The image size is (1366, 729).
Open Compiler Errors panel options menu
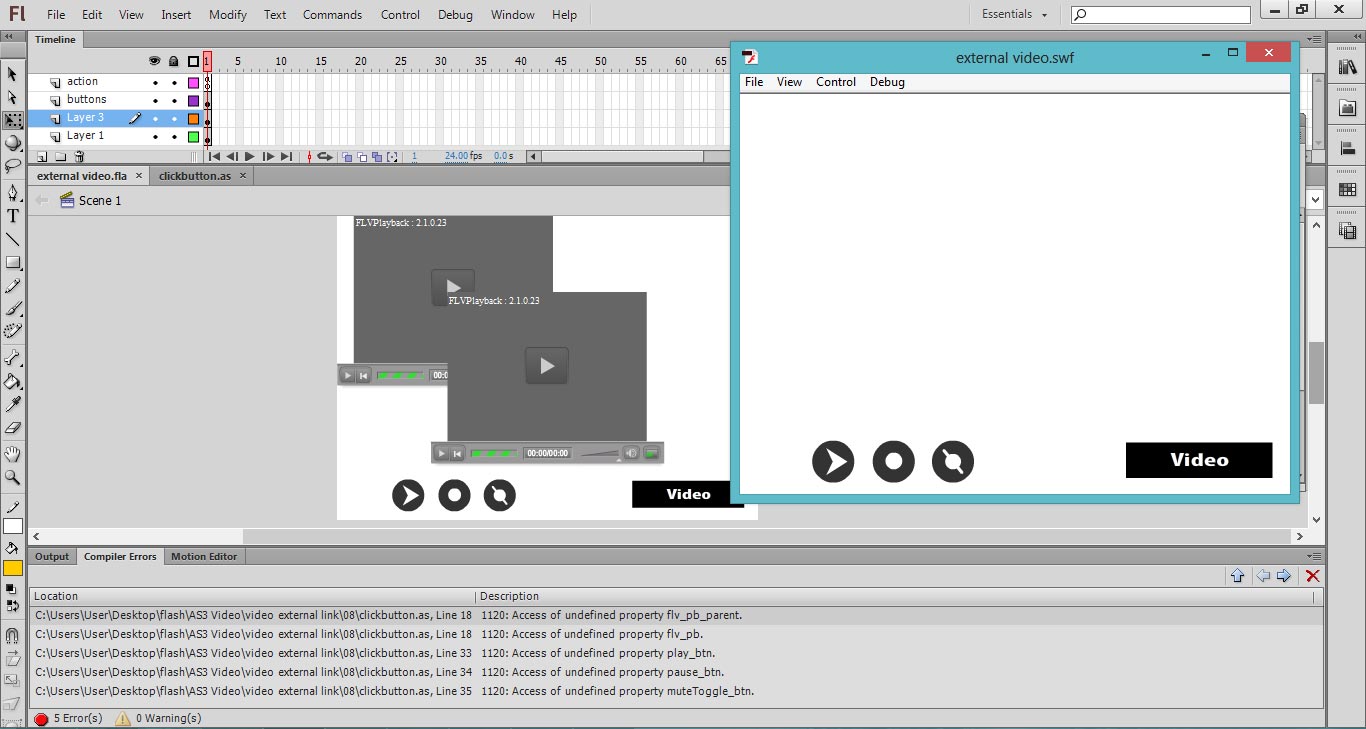coord(1313,556)
